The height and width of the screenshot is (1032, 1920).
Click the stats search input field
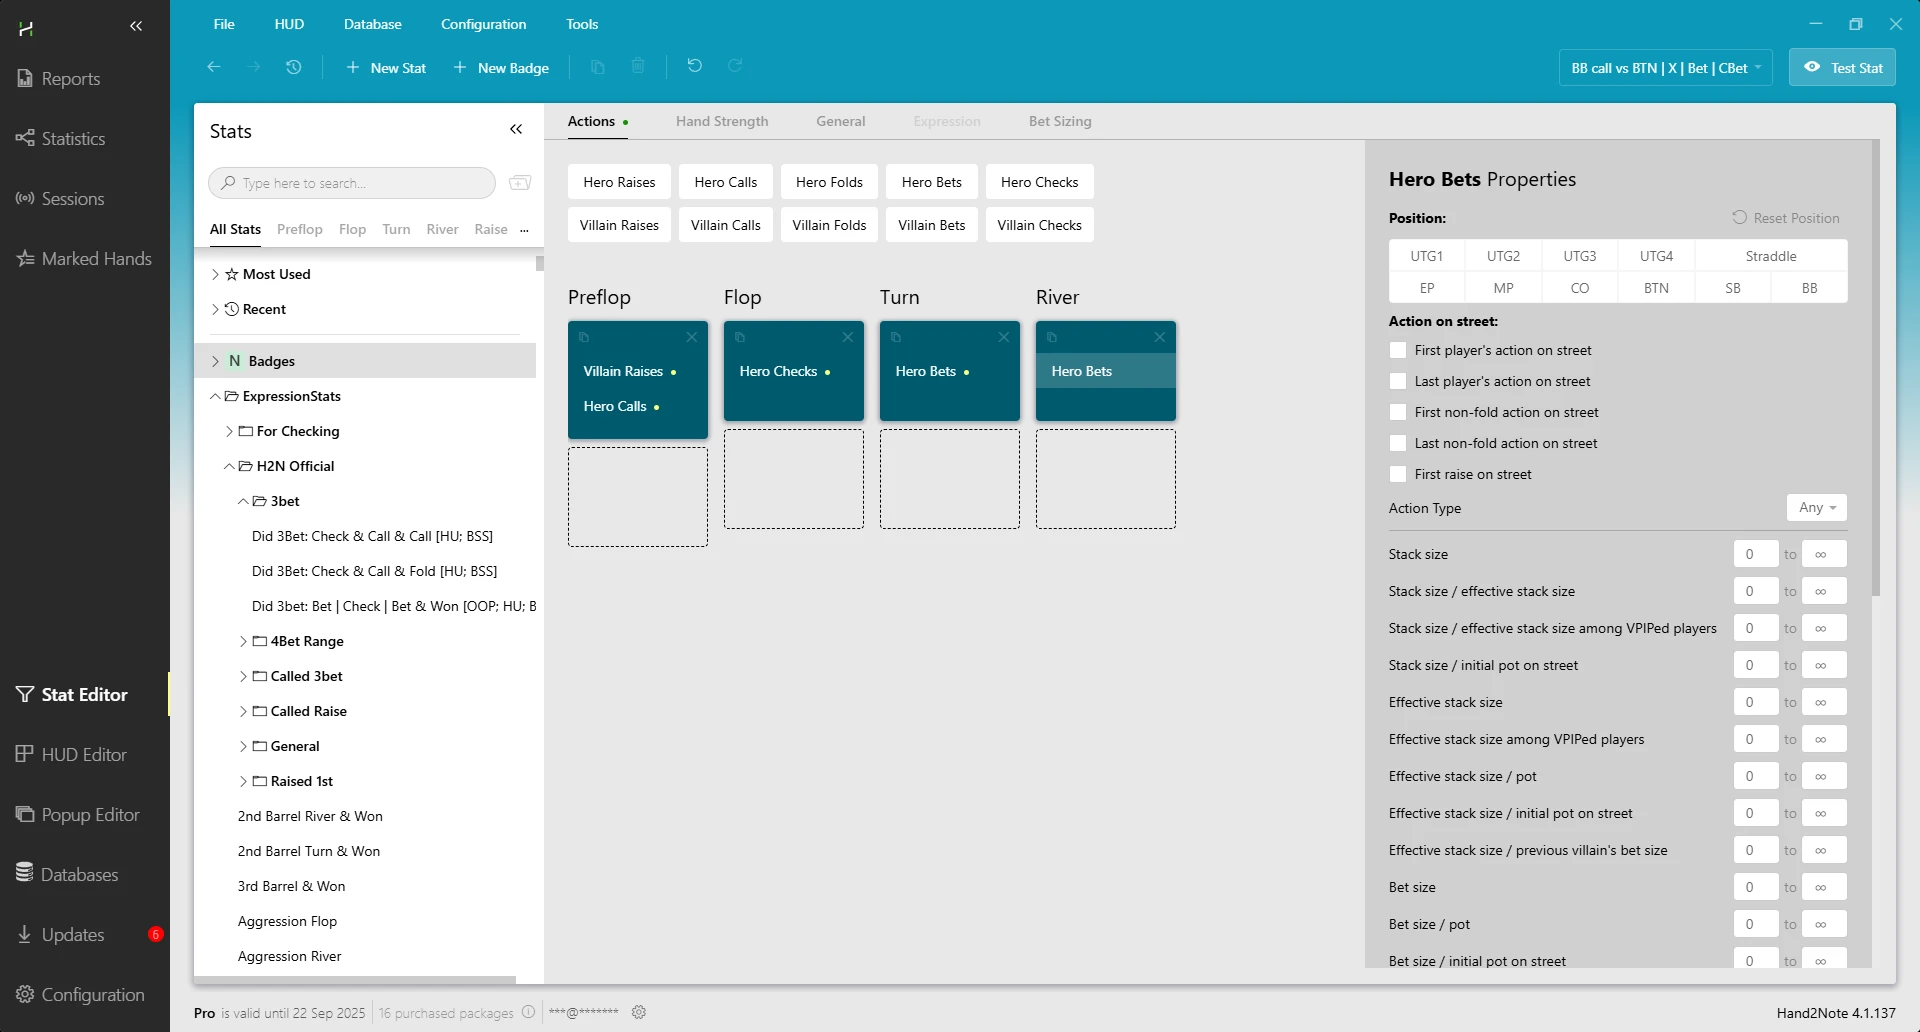click(360, 183)
